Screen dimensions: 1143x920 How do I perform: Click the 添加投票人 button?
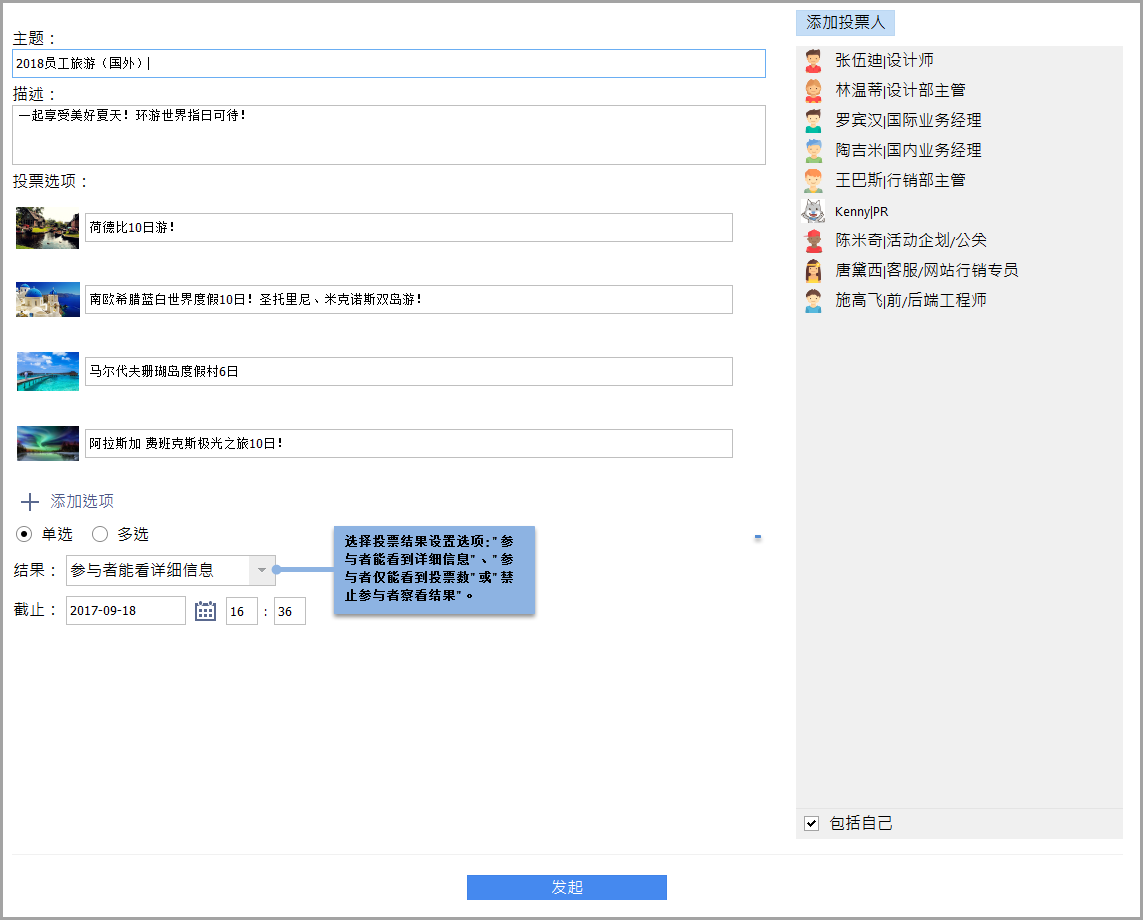pos(845,23)
